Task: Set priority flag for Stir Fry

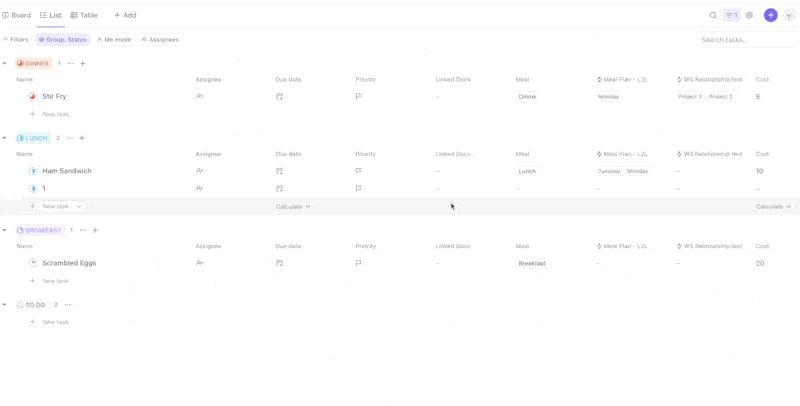Action: coord(359,96)
